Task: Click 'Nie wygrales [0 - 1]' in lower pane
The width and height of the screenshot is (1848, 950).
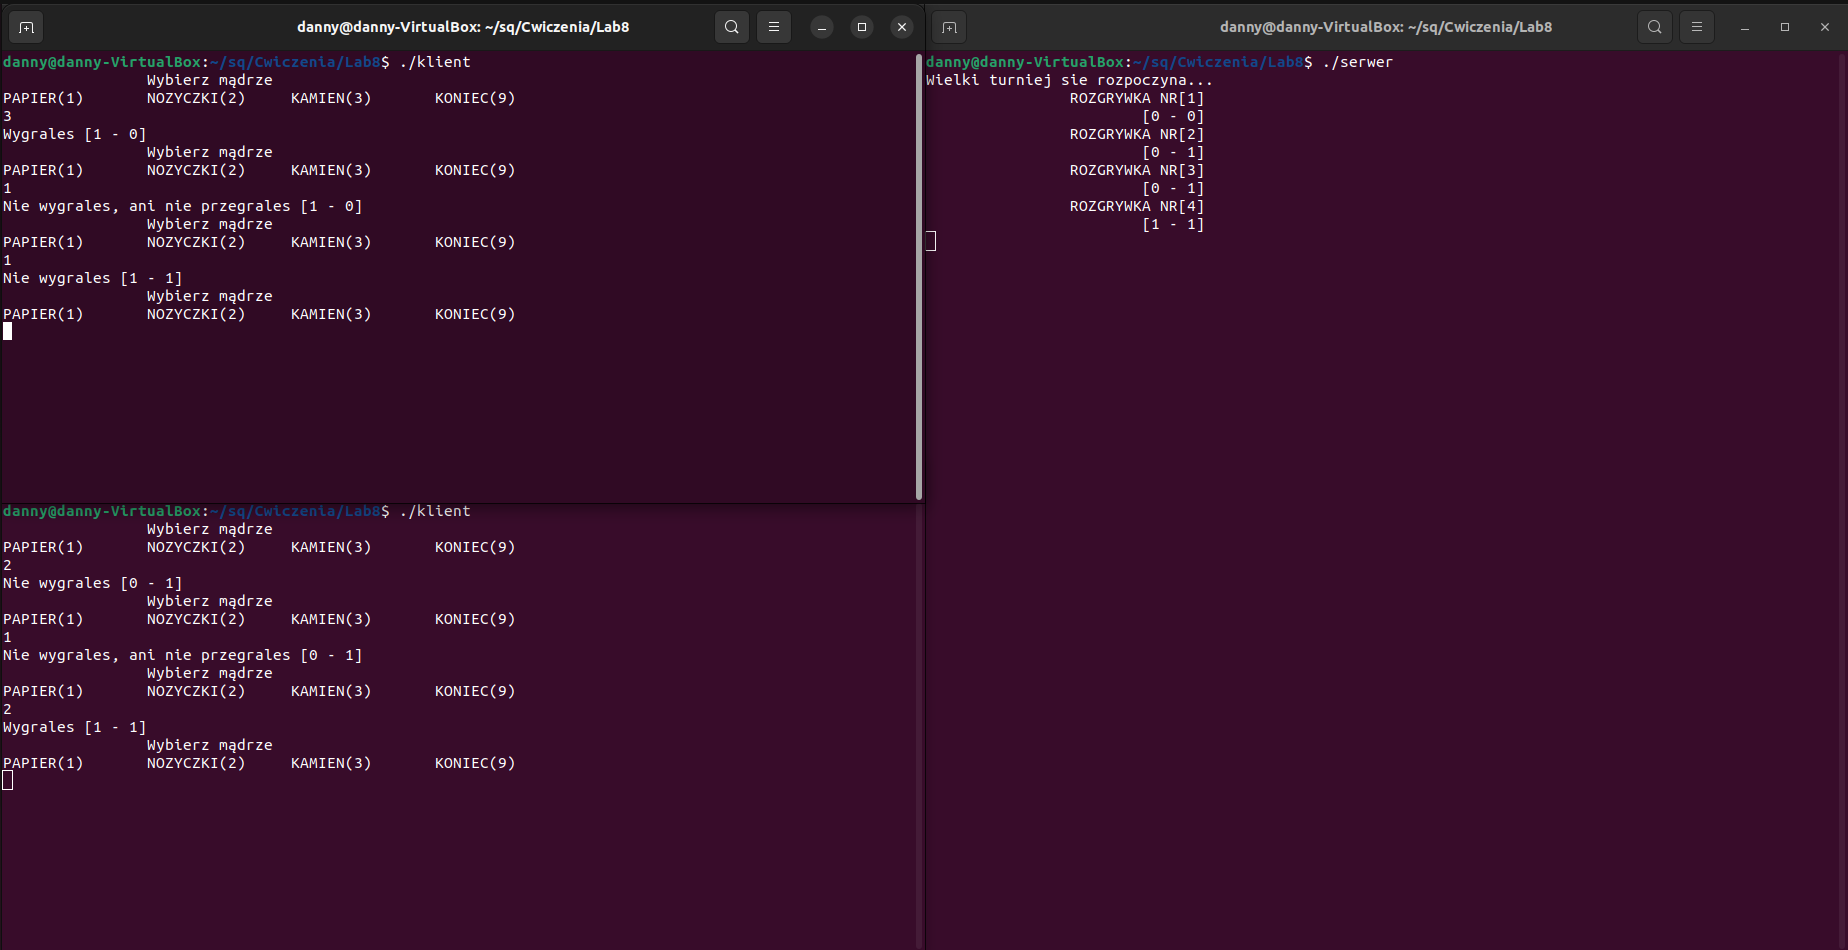Action: (93, 583)
